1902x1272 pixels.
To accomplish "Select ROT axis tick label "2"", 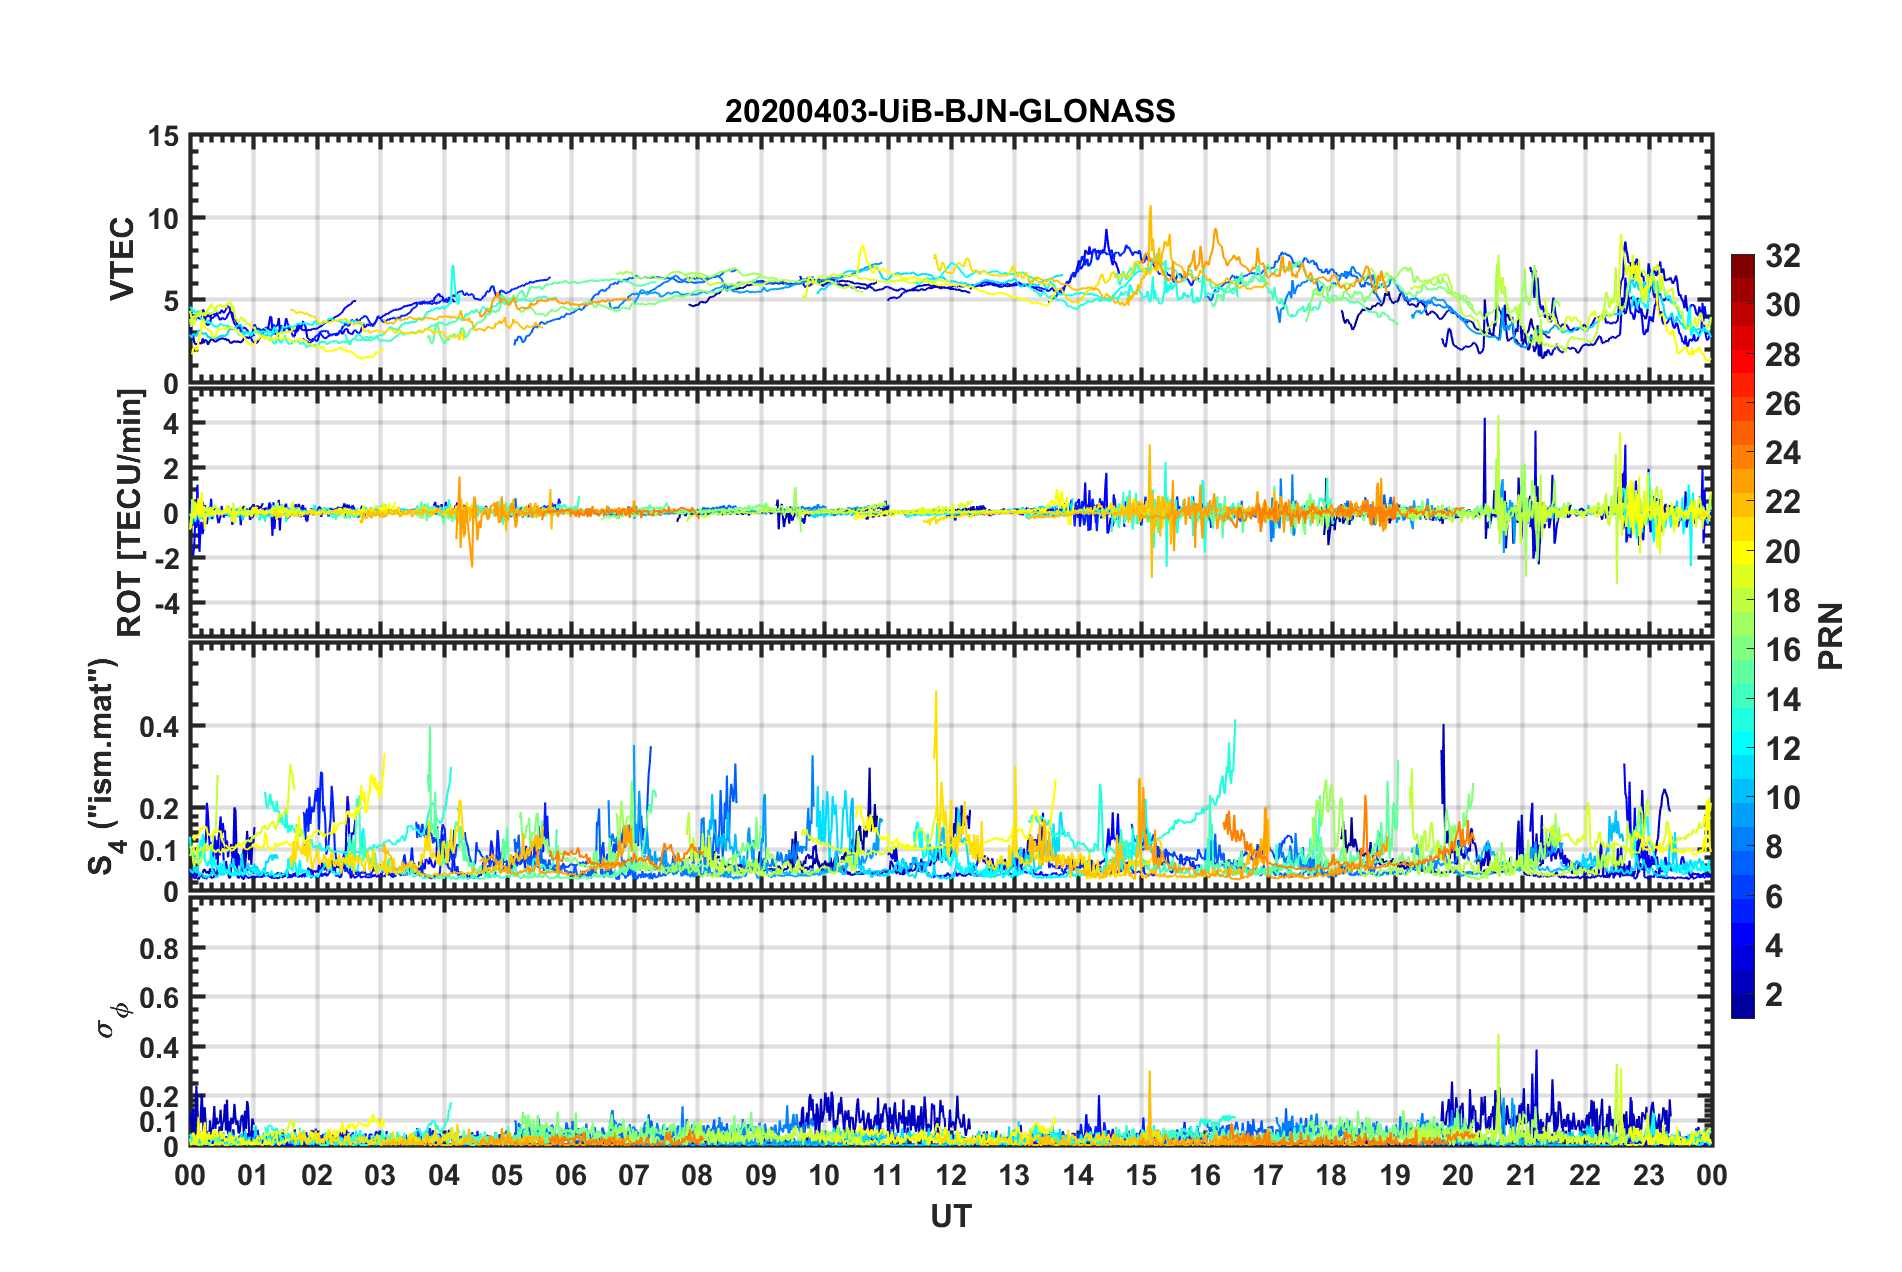I will point(172,469).
